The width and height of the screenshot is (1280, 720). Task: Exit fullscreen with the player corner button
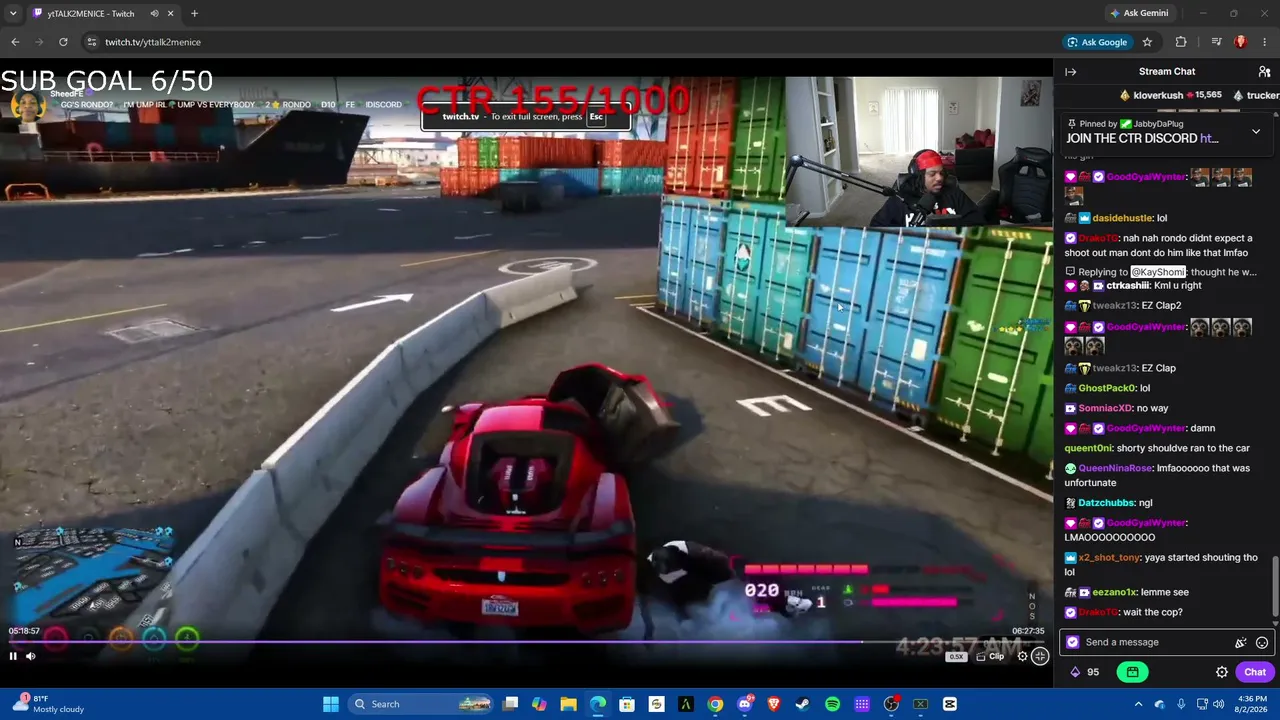pyautogui.click(x=1040, y=656)
